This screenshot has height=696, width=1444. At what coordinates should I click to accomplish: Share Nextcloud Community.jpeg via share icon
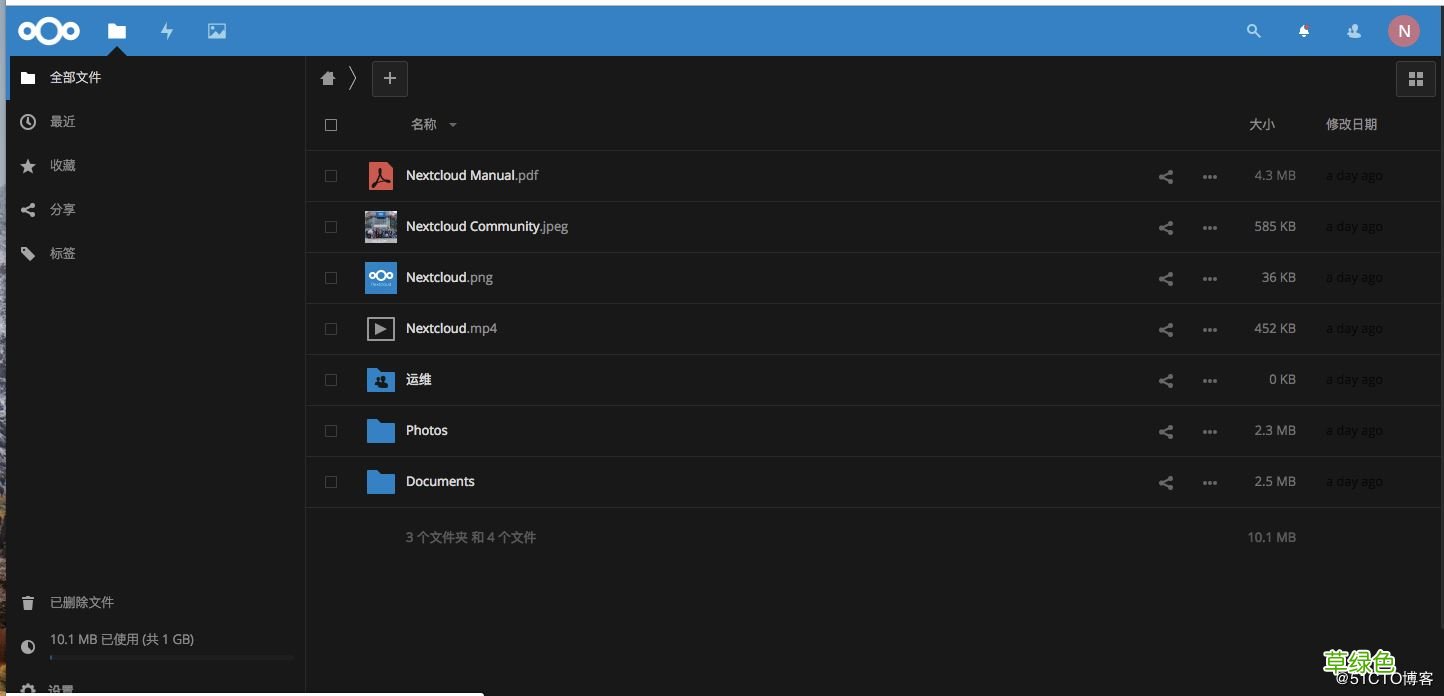1166,227
